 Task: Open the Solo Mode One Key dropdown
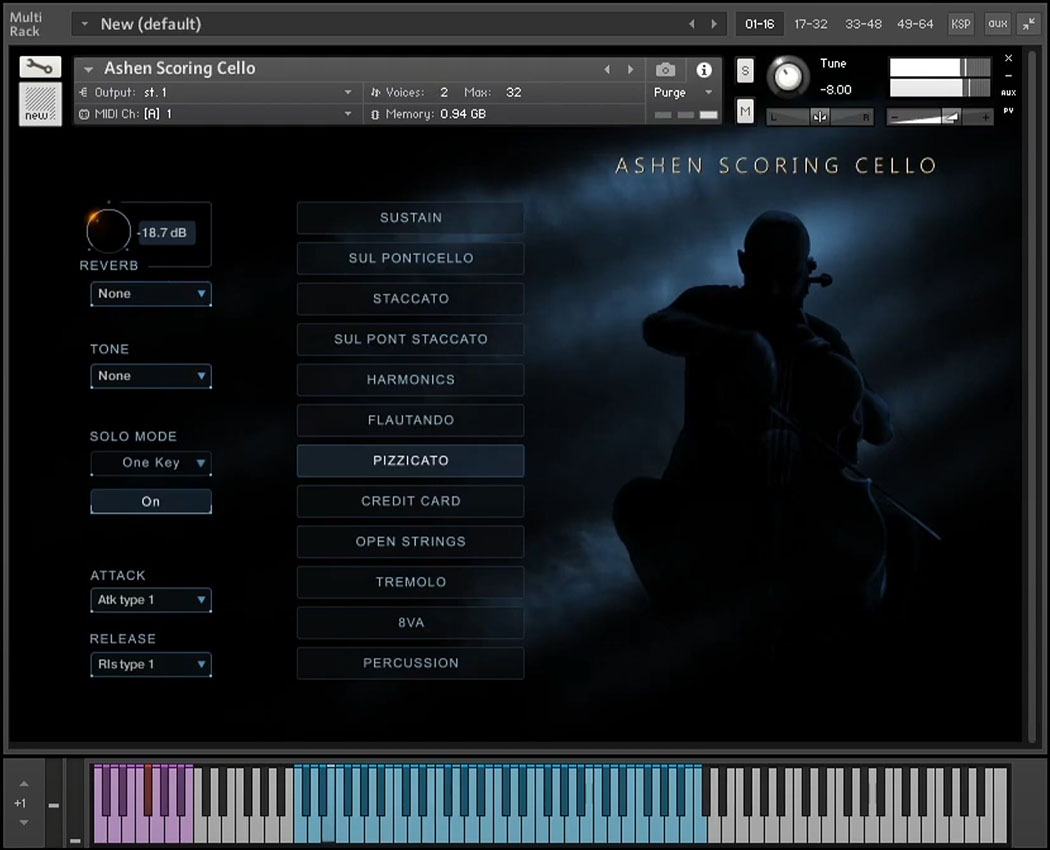pos(151,463)
